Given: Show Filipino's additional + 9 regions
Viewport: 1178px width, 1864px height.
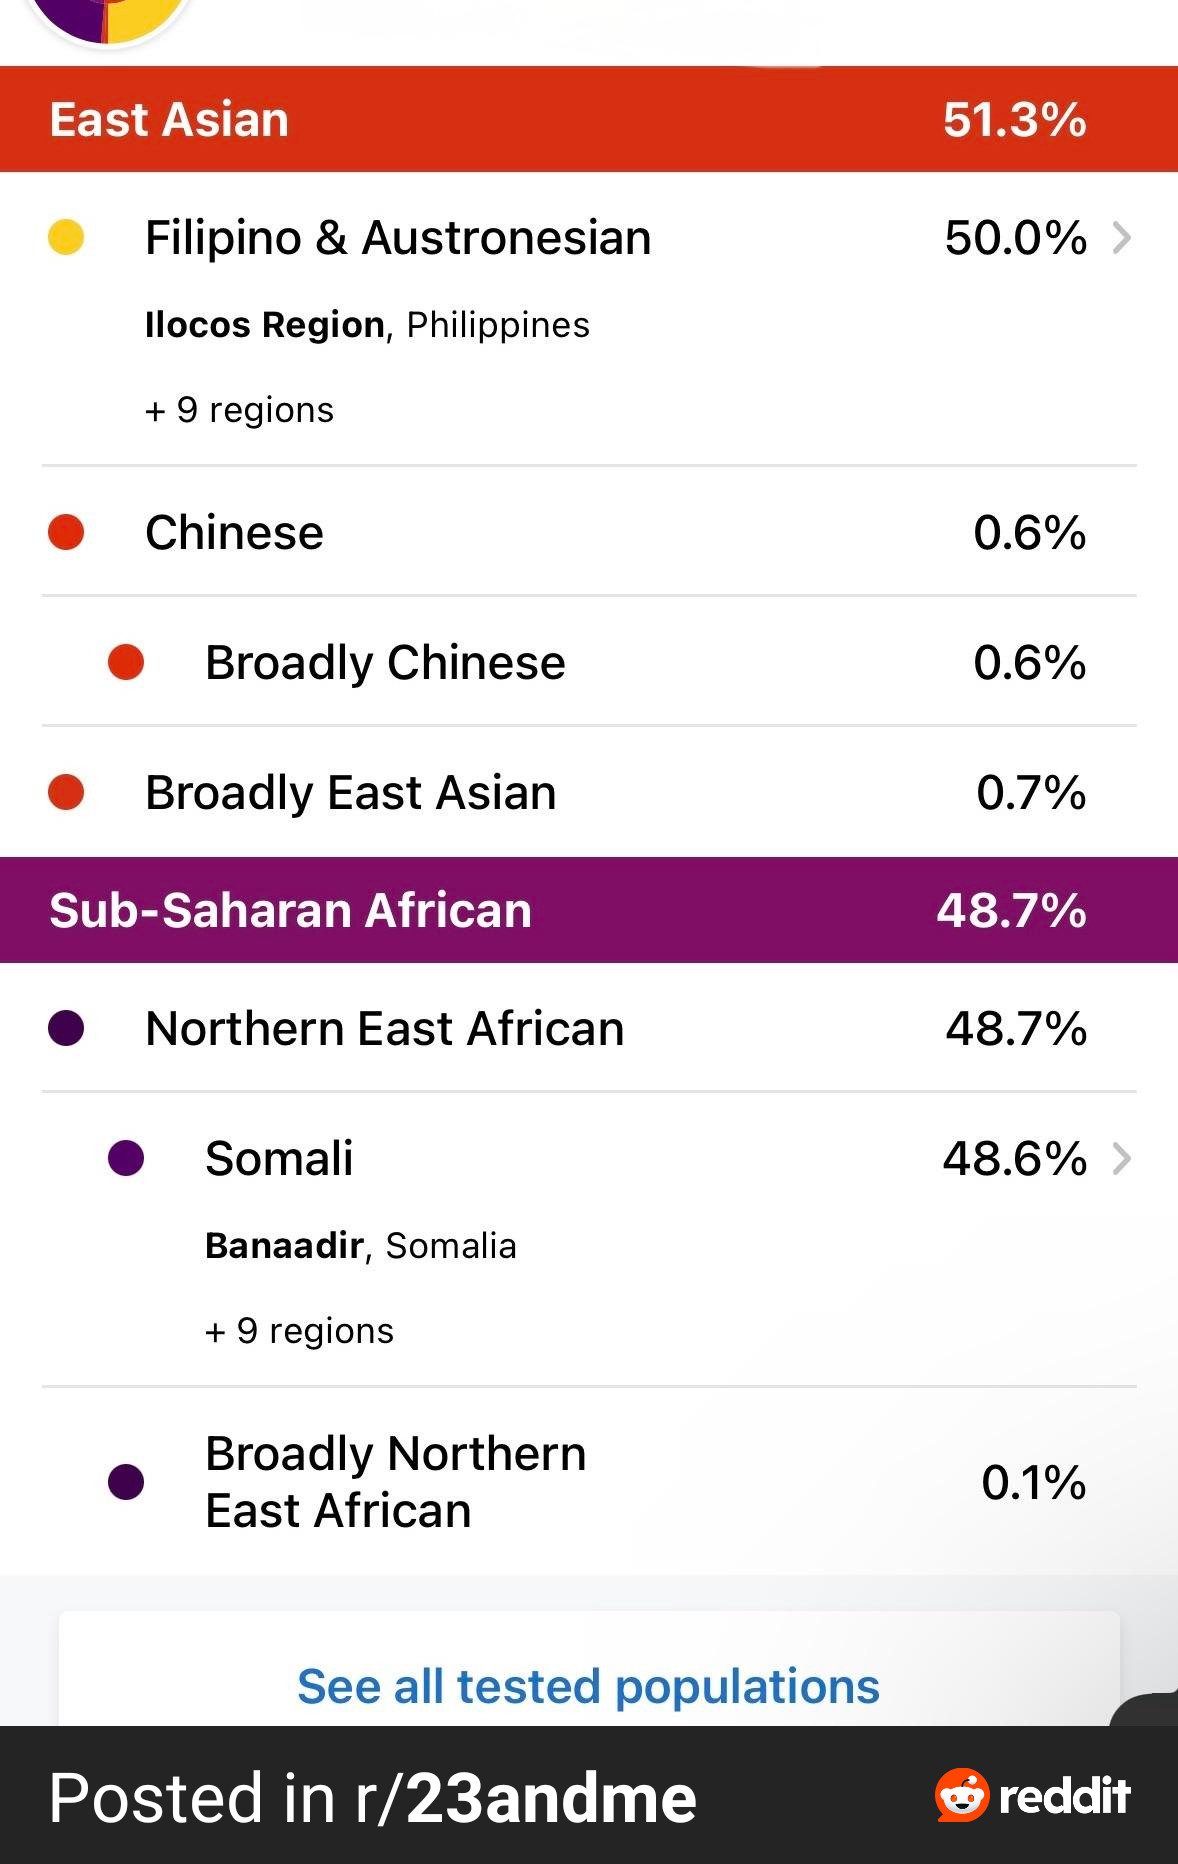Looking at the screenshot, I should pos(239,410).
